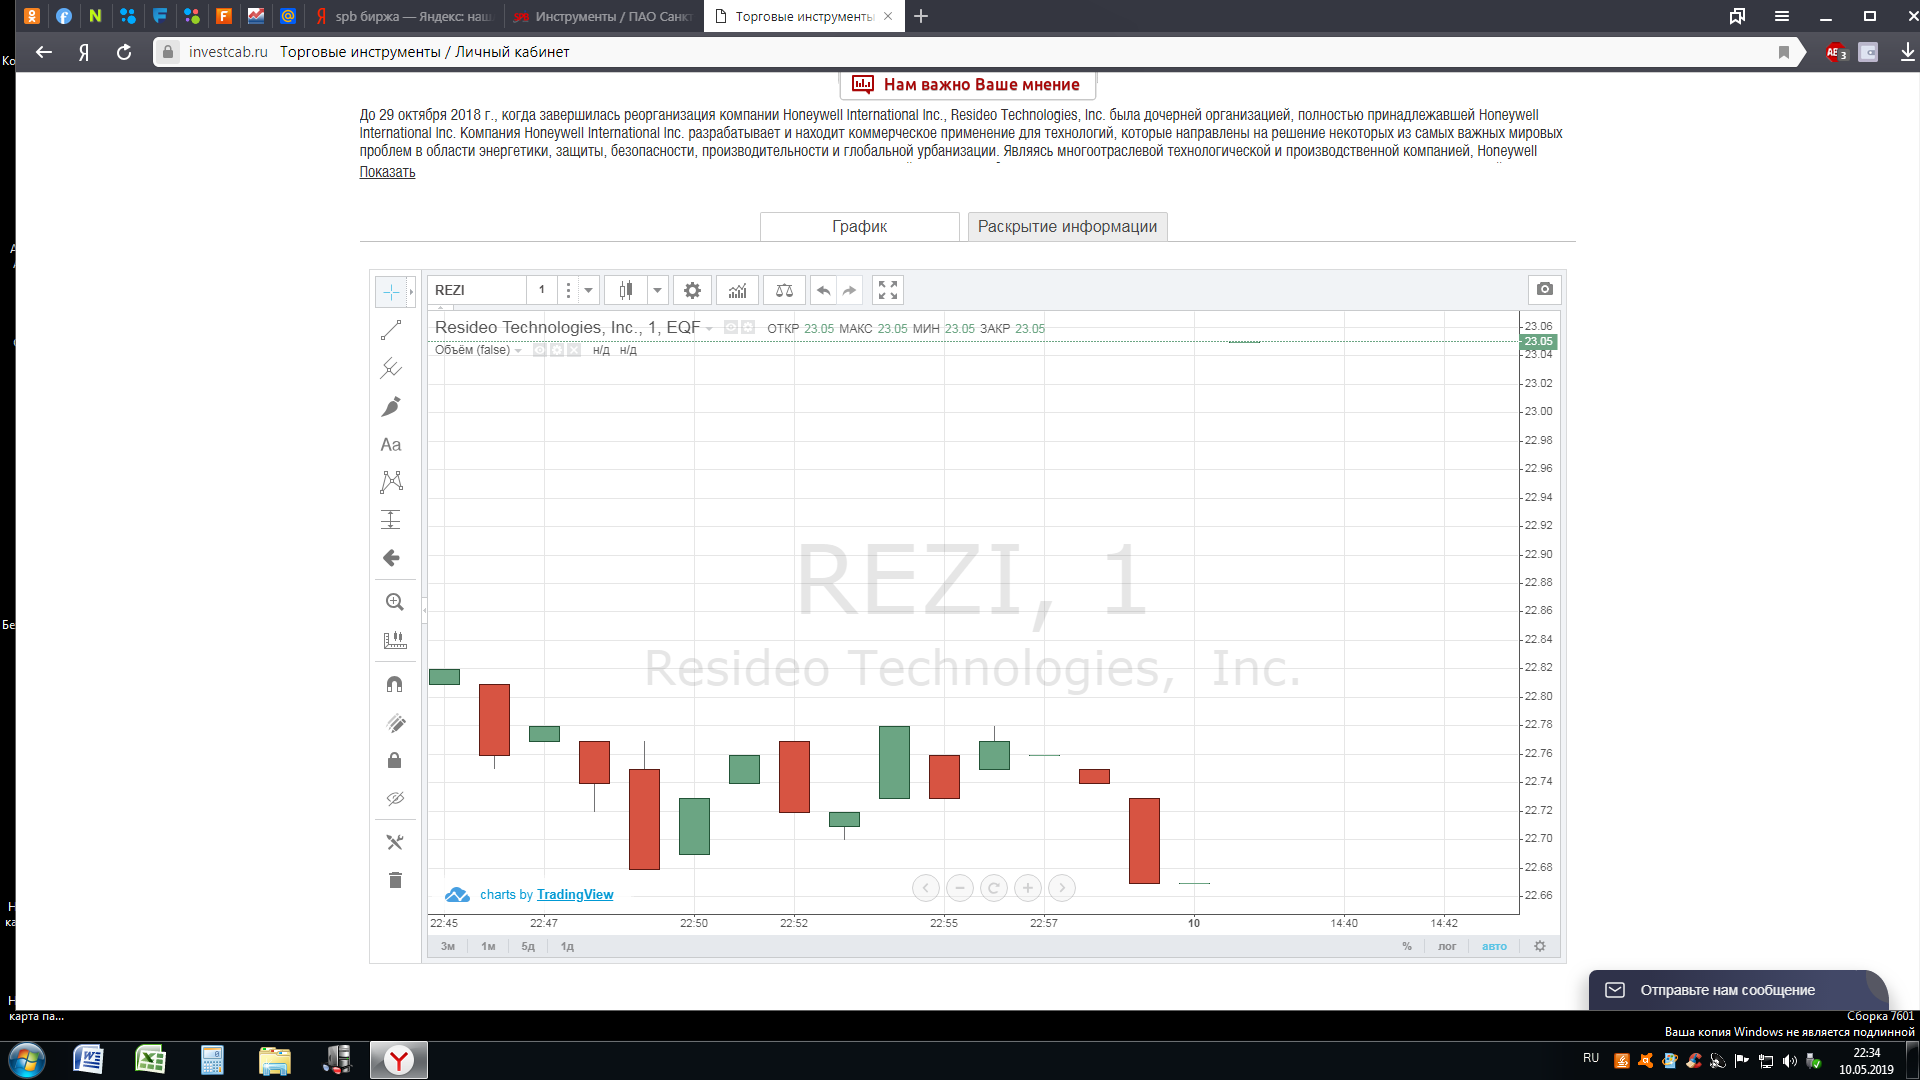Expand crosshair tool options arrow
Image resolution: width=1920 pixels, height=1080 pixels.
click(x=411, y=292)
